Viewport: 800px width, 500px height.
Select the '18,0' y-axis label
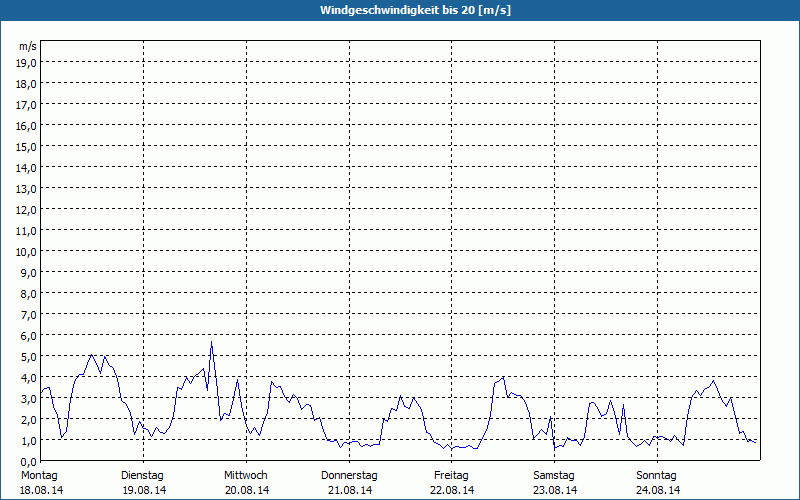tap(27, 84)
